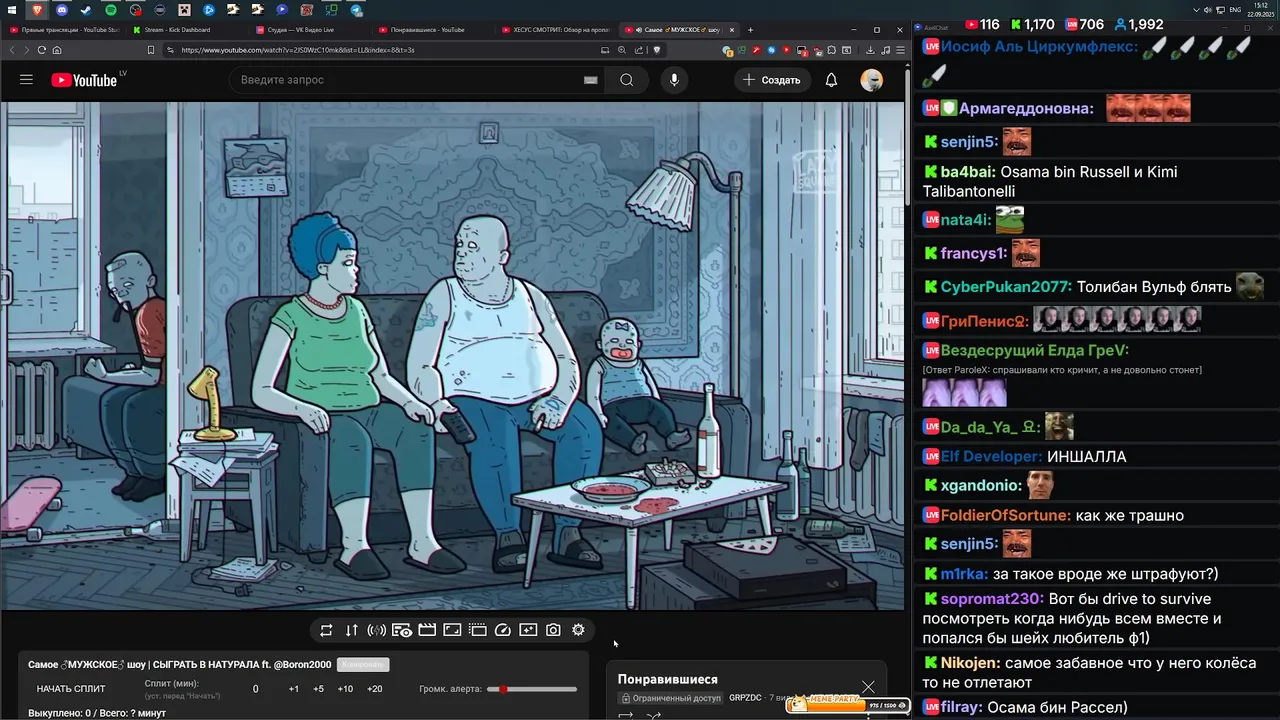This screenshot has width=1280, height=720.
Task: Click the browser home icon
Action: [57, 50]
